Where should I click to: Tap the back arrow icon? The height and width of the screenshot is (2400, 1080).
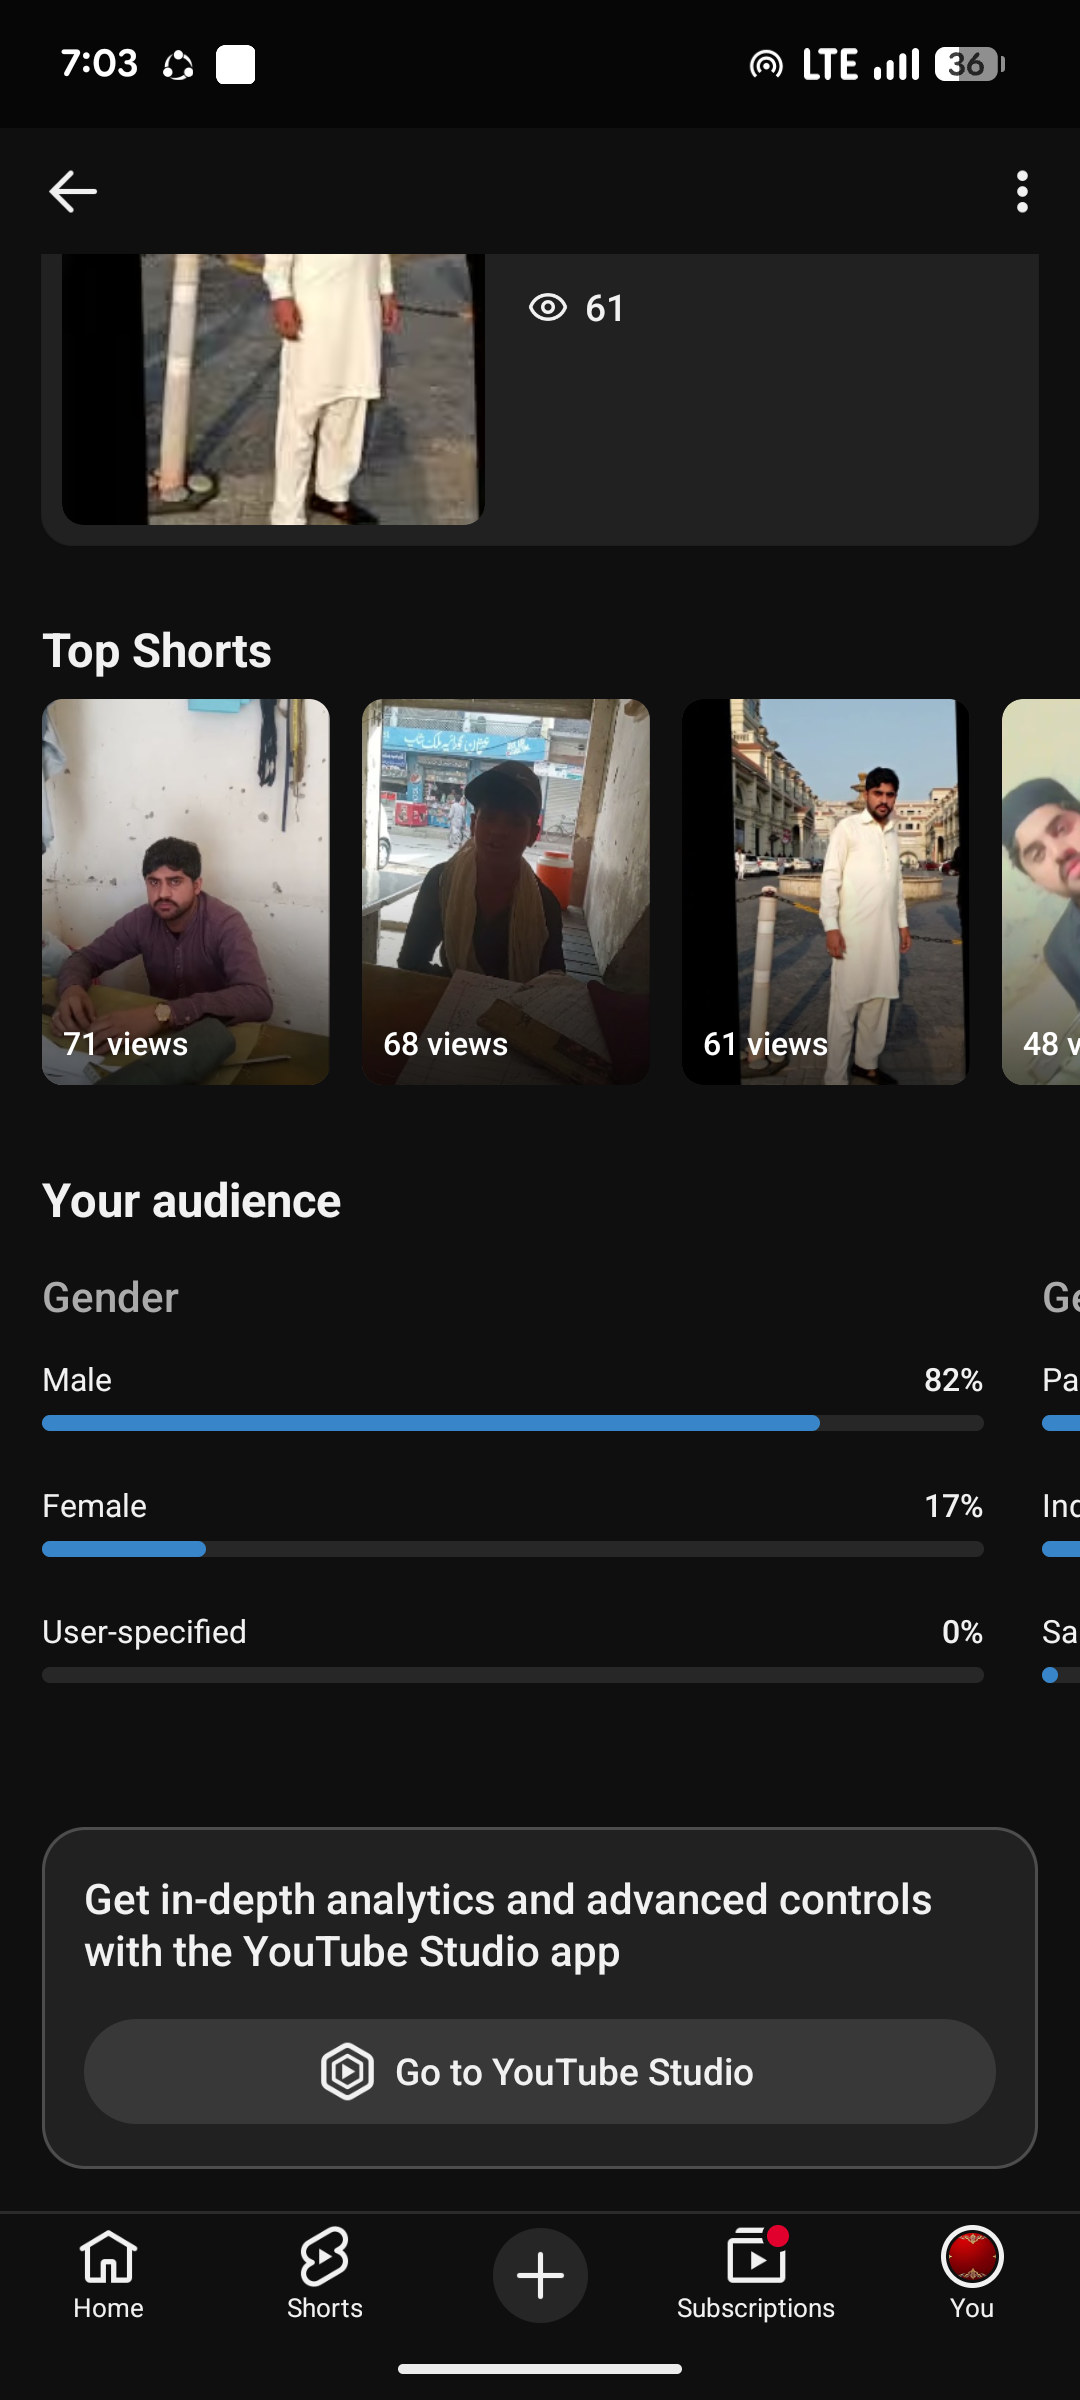(73, 191)
